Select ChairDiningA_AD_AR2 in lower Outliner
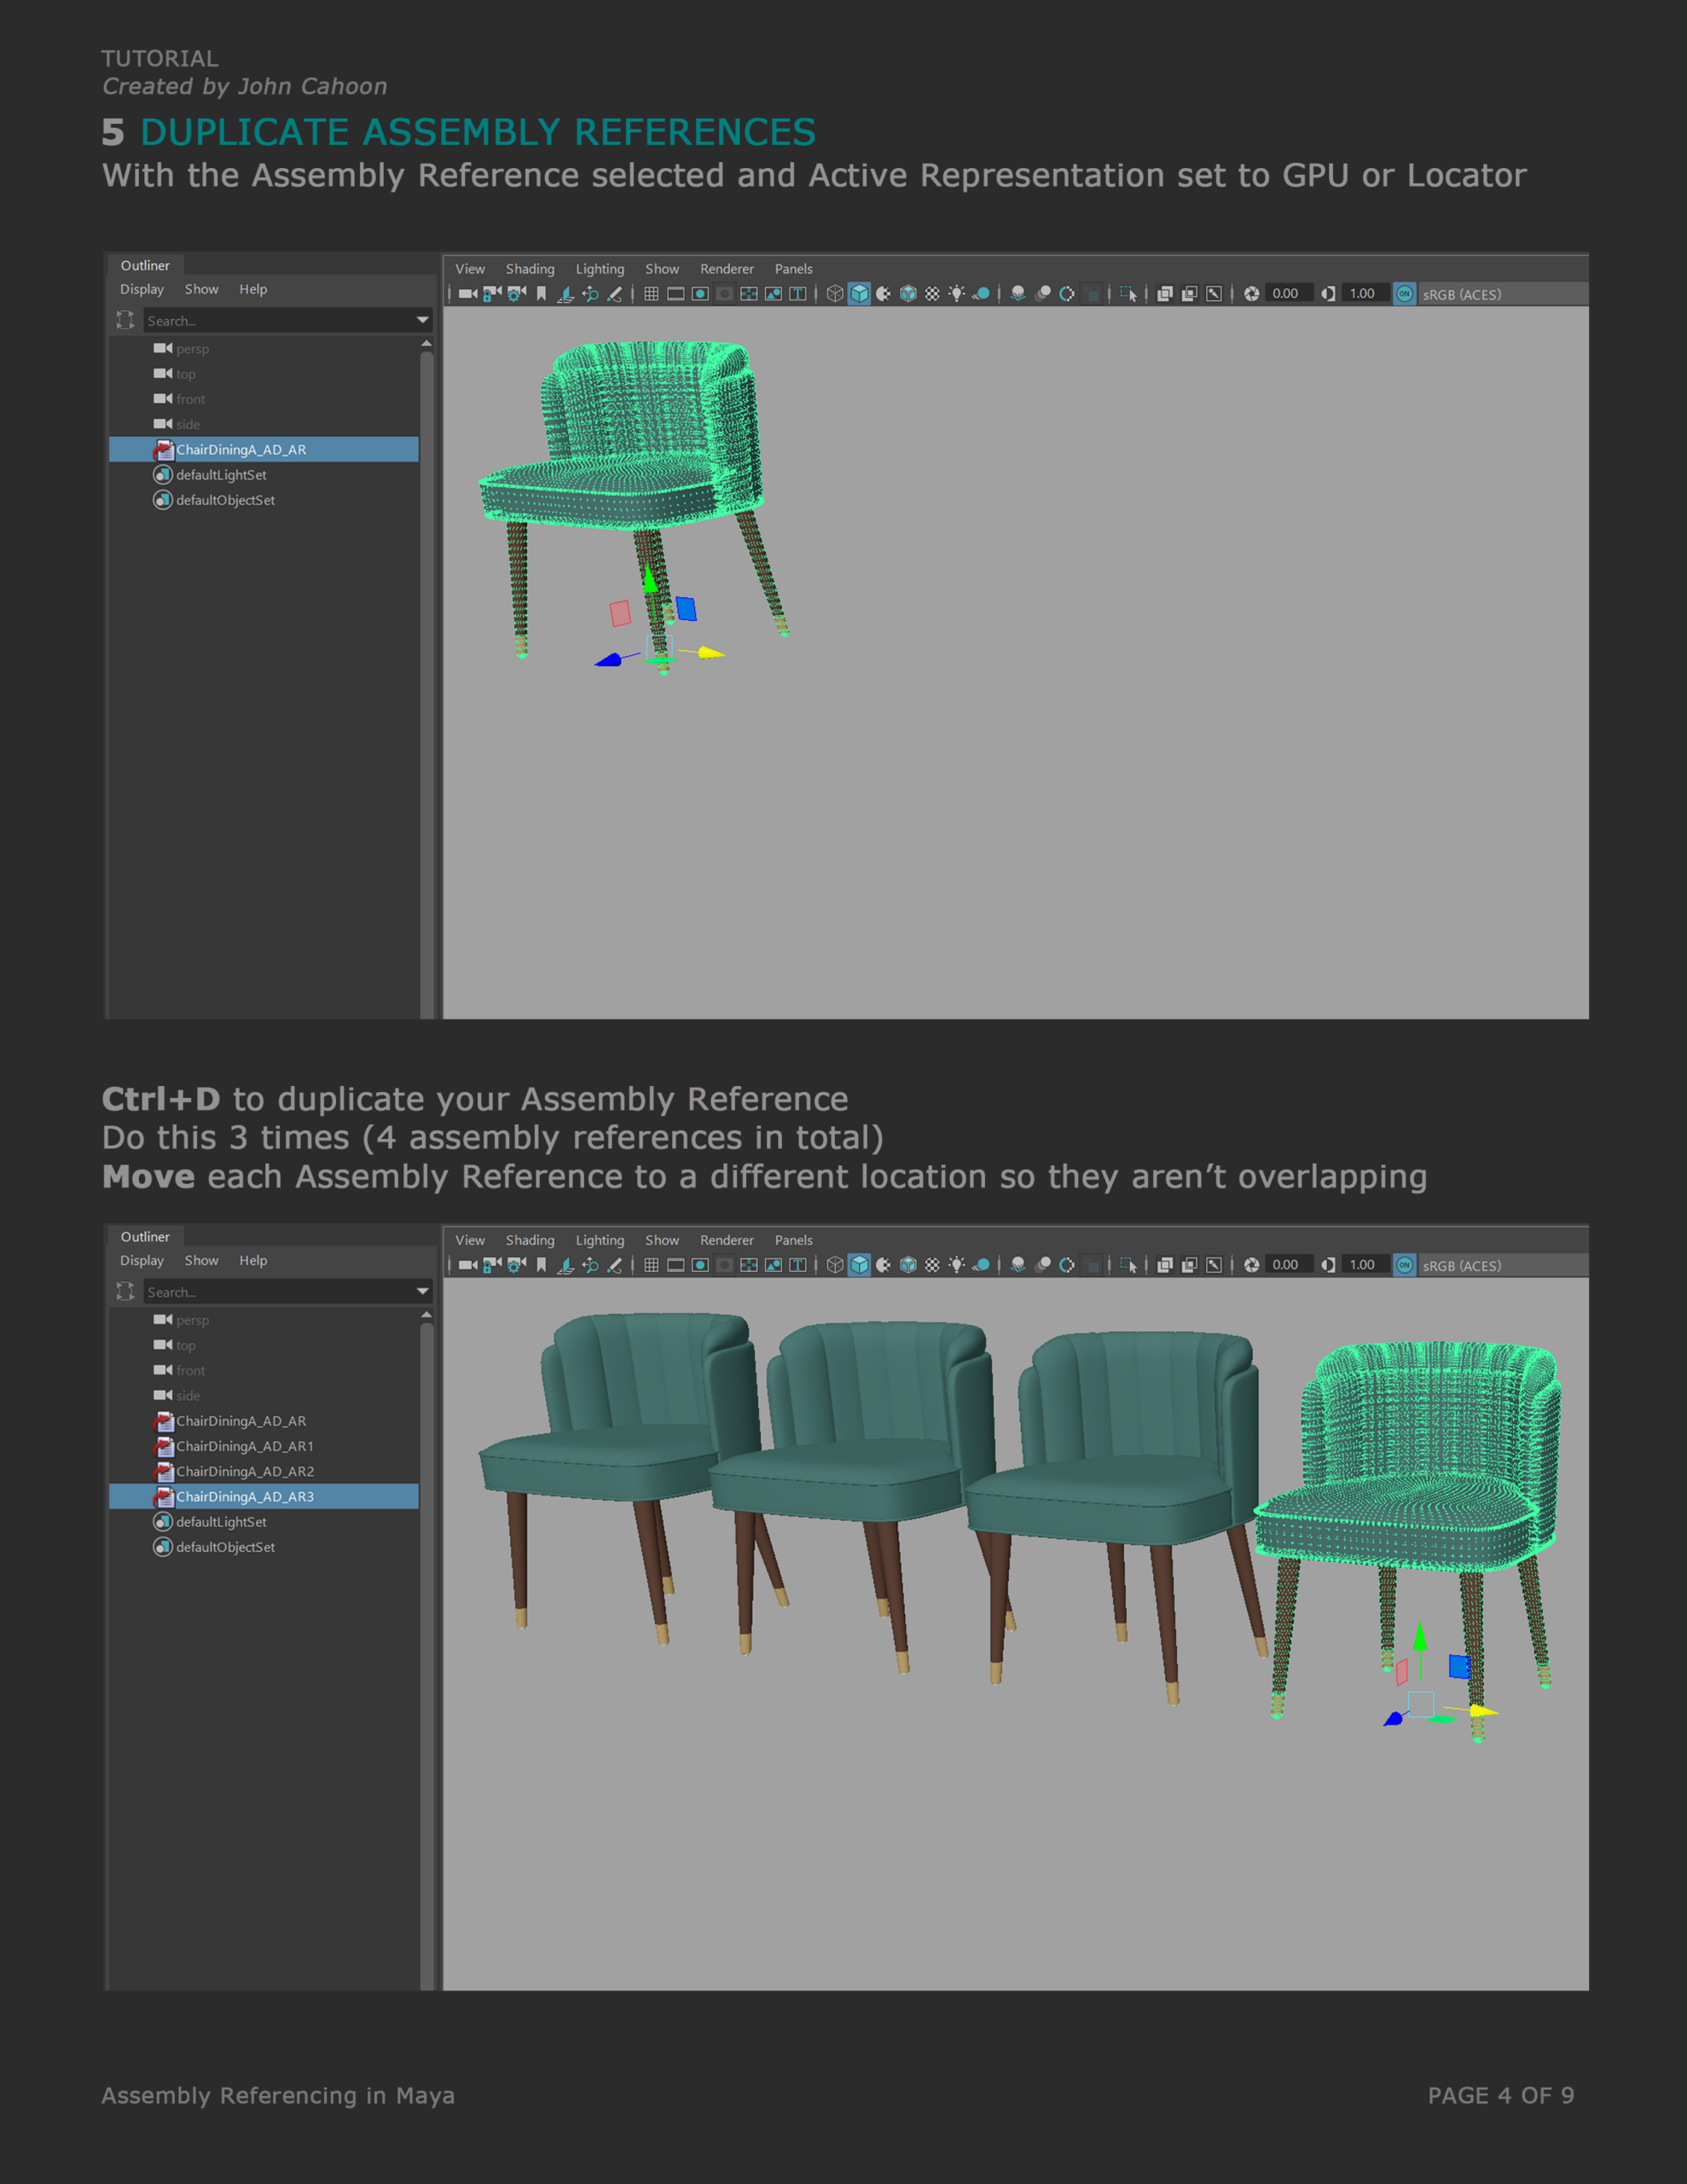Screen dimensions: 1687x2184 coord(245,1471)
